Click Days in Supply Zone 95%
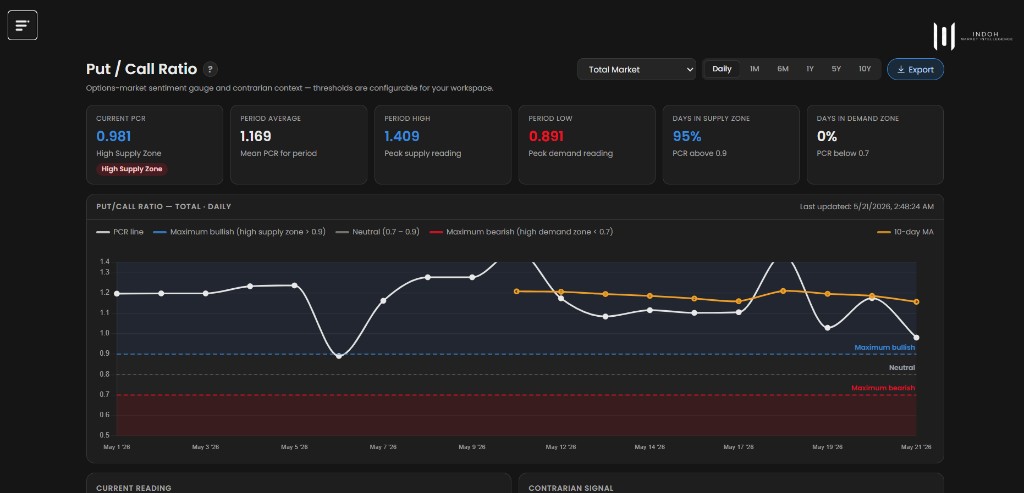This screenshot has height=493, width=1024. pos(687,136)
